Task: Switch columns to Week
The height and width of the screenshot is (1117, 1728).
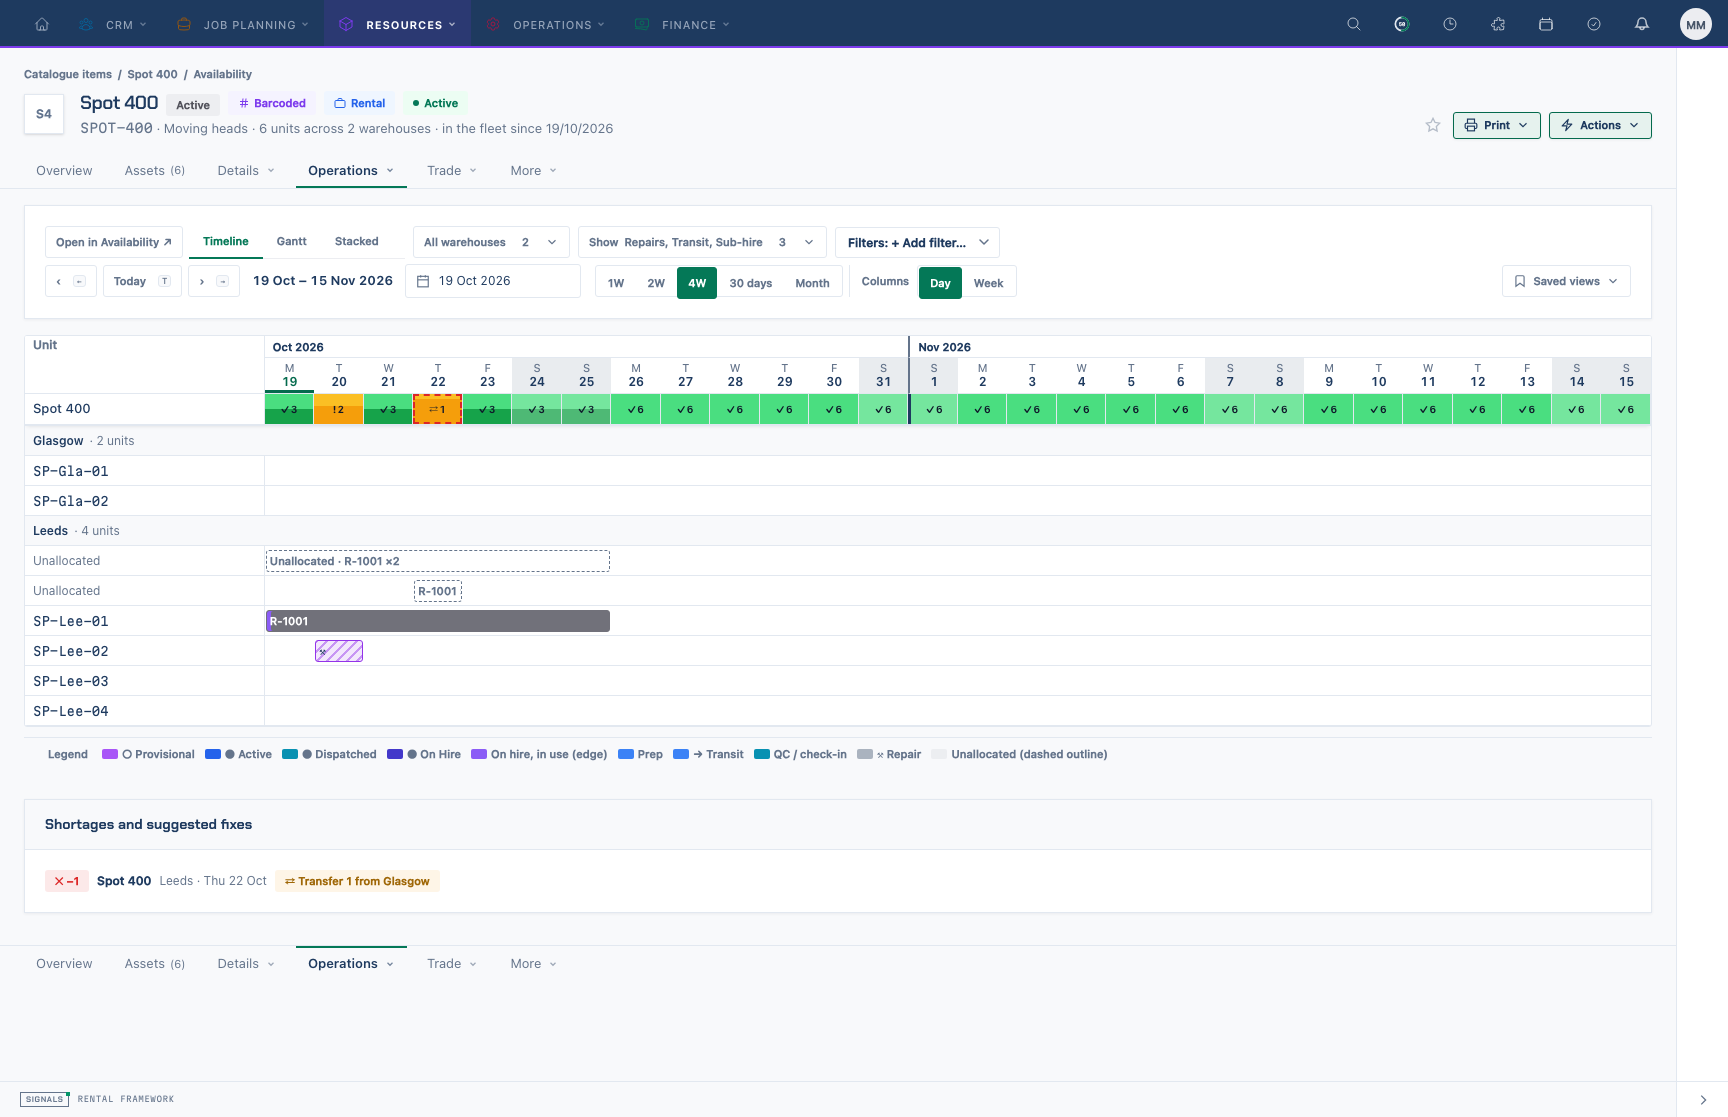Action: (x=988, y=283)
